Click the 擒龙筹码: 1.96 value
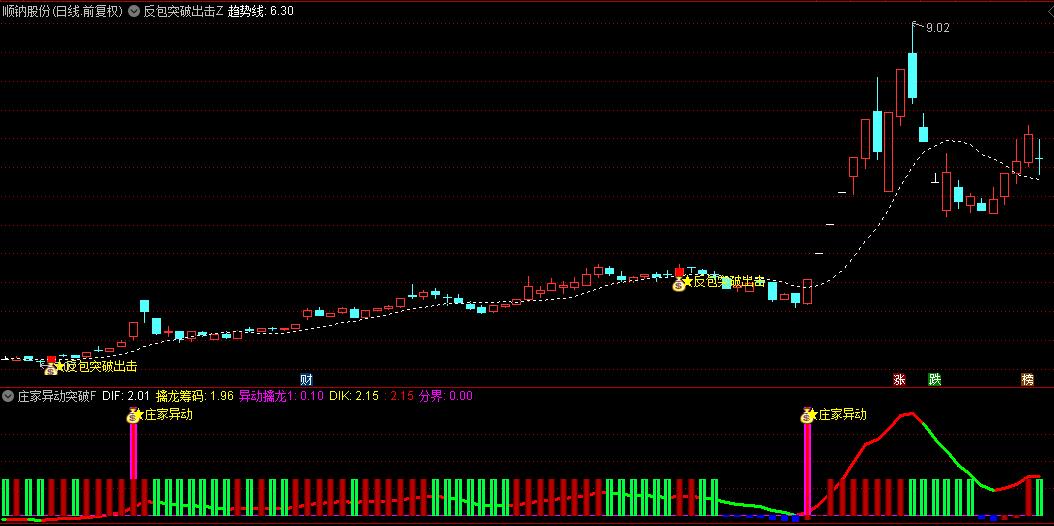The height and width of the screenshot is (526, 1054). [194, 396]
